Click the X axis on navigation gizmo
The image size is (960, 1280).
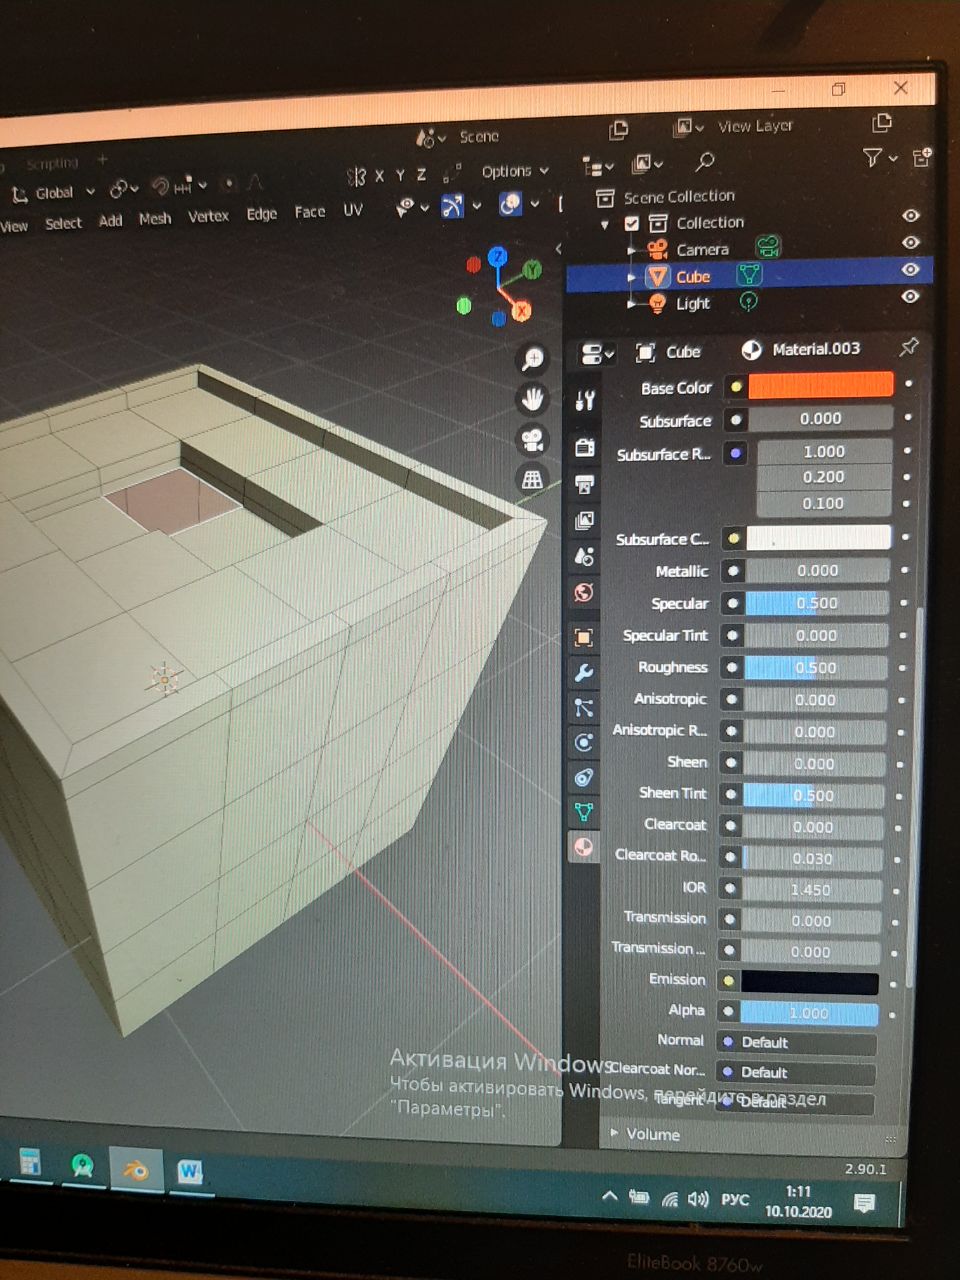521,311
